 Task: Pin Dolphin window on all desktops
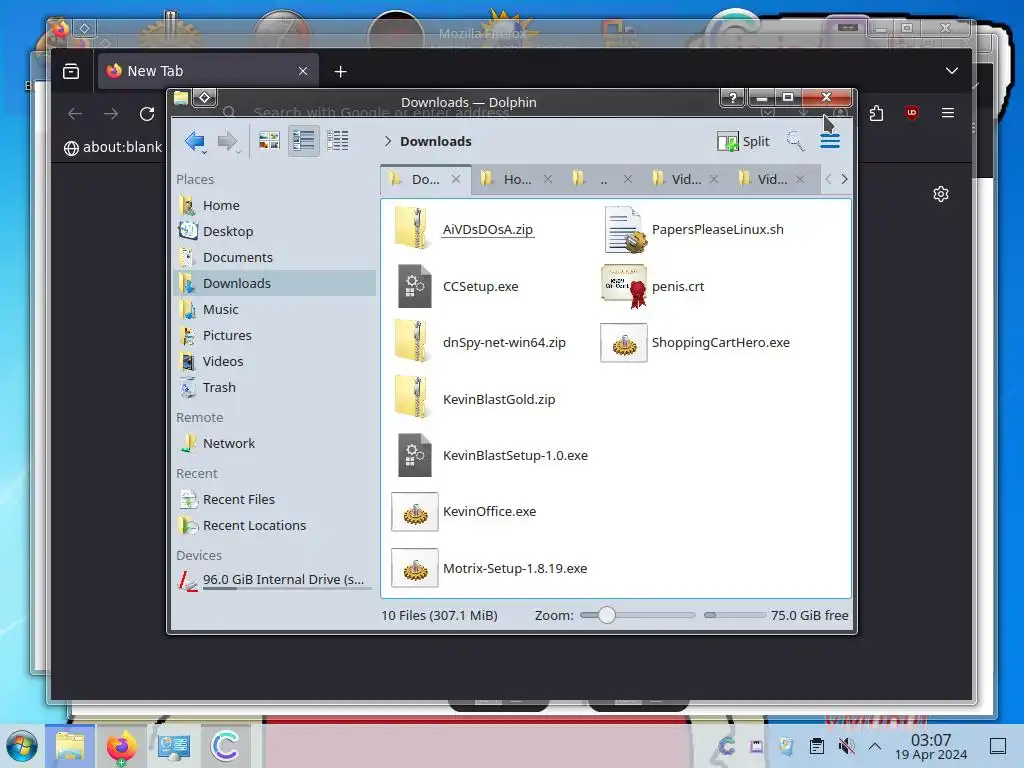point(204,97)
